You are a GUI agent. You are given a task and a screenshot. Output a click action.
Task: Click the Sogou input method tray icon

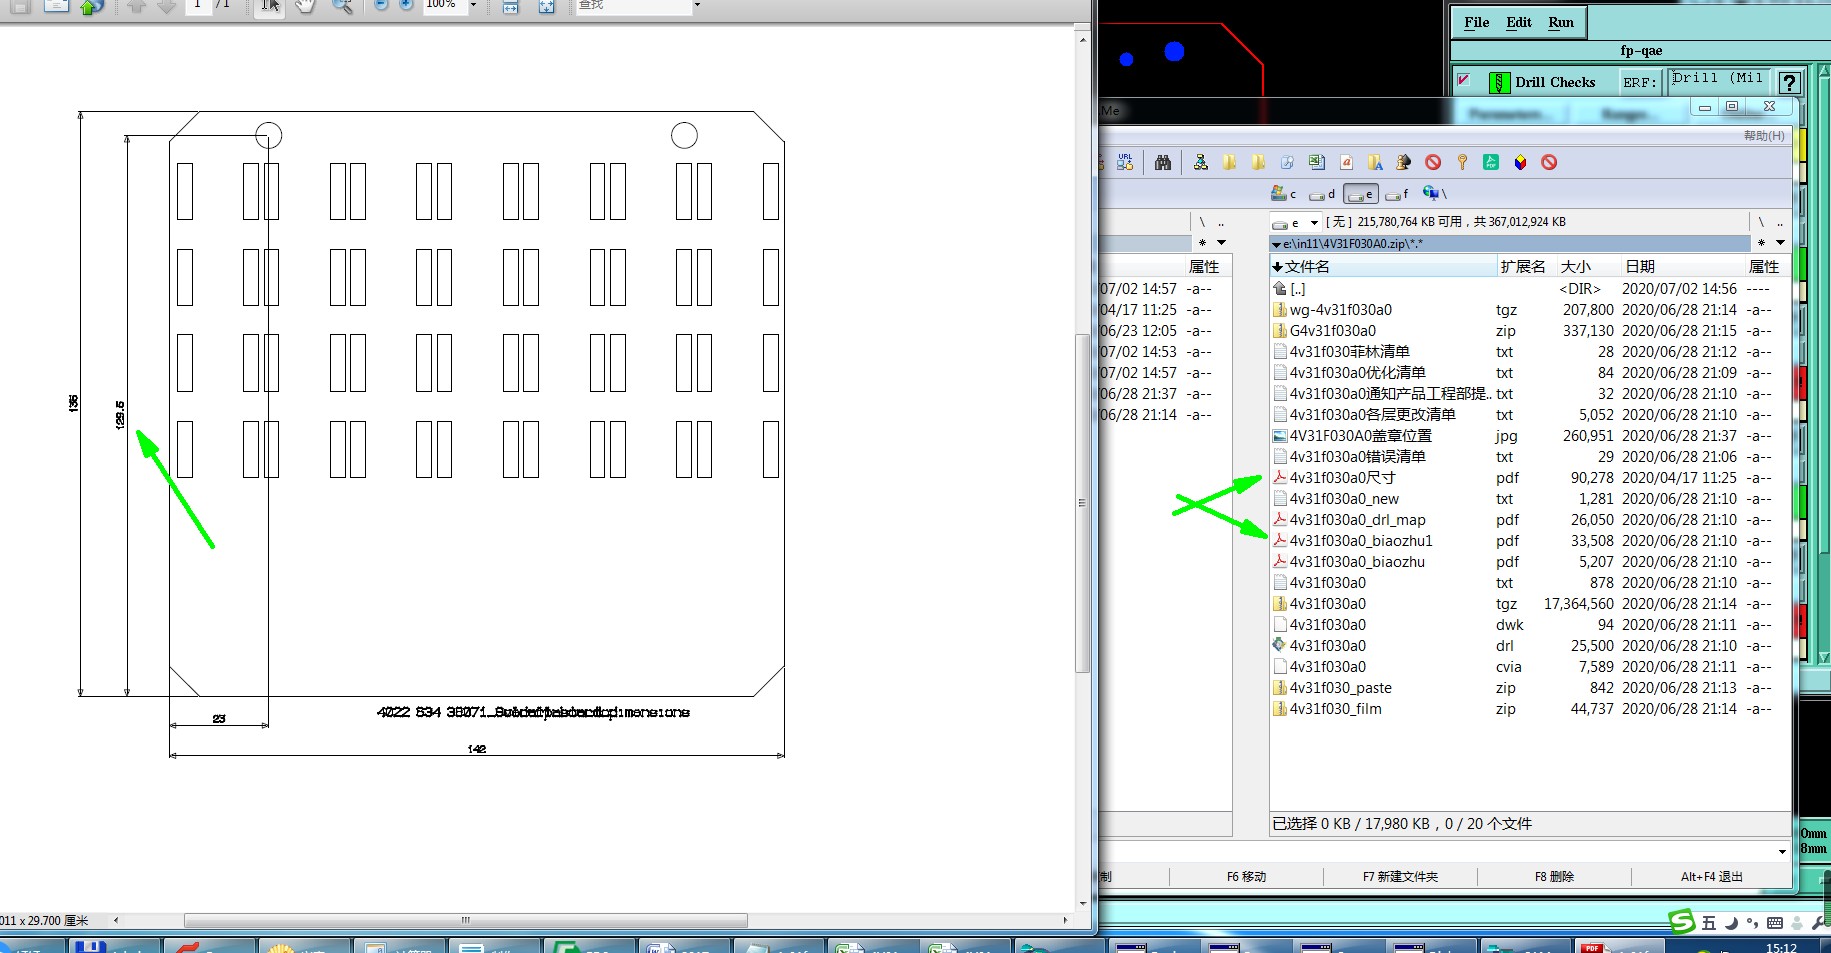[1683, 921]
